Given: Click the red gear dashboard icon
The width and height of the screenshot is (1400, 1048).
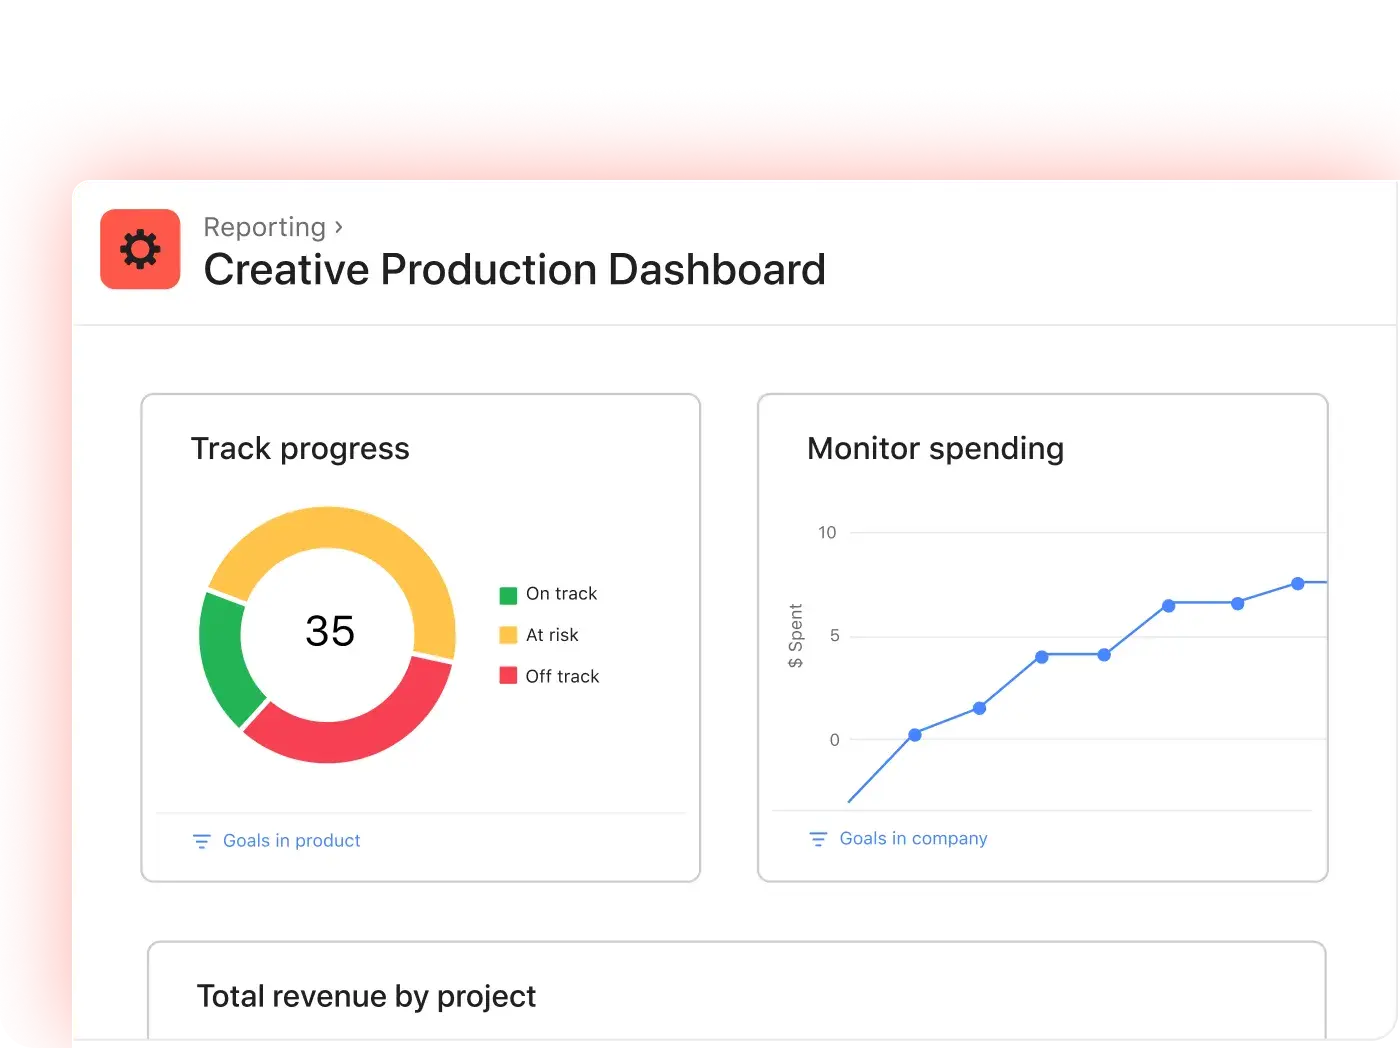Looking at the screenshot, I should pyautogui.click(x=140, y=249).
